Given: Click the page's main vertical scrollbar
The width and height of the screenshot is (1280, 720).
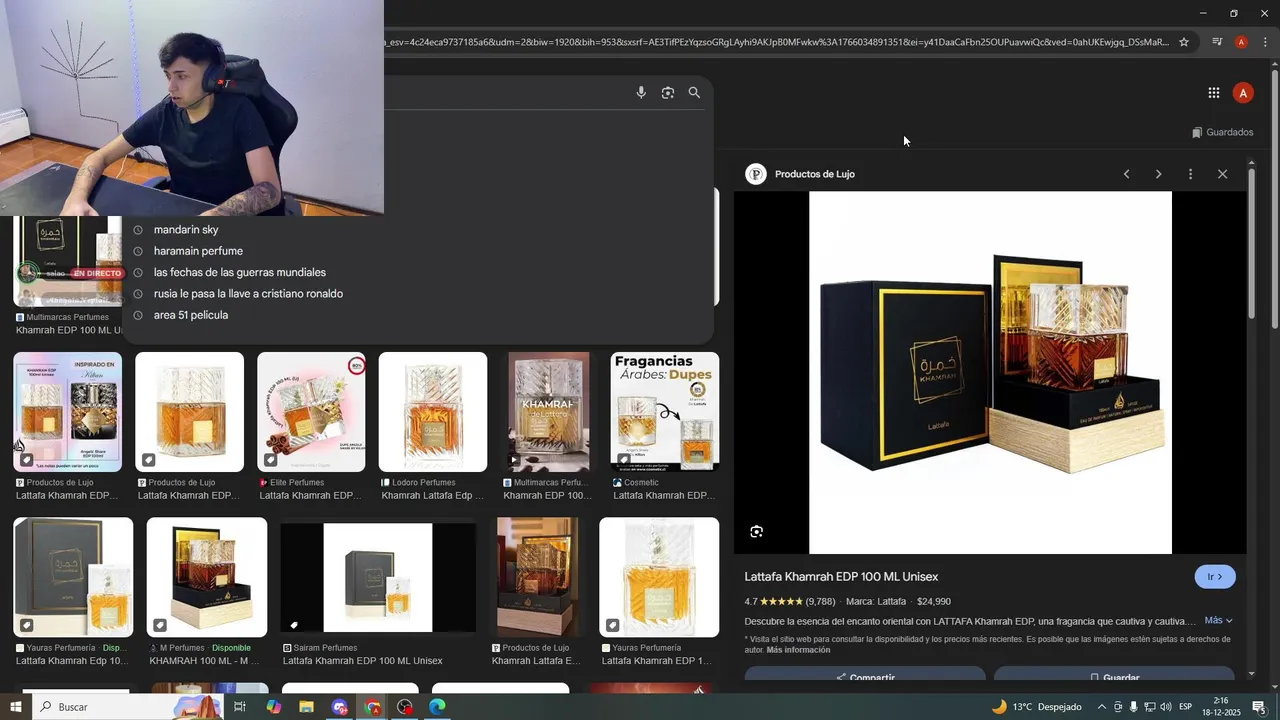Looking at the screenshot, I should (1274, 200).
